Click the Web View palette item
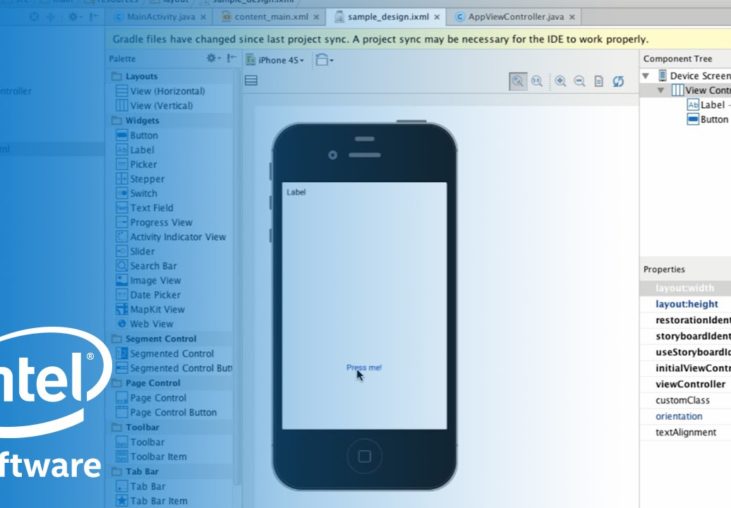731x508 pixels. pyautogui.click(x=150, y=324)
